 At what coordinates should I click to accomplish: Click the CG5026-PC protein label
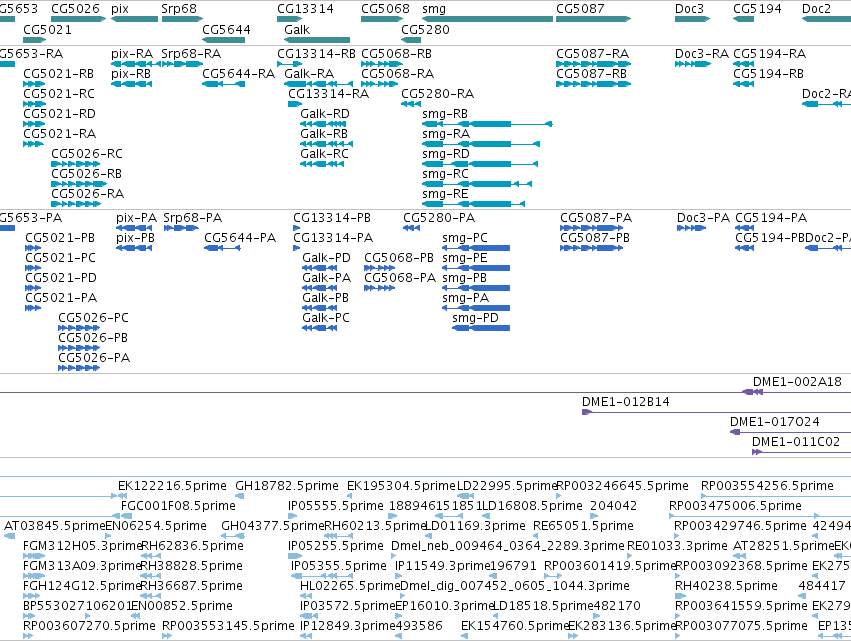94,318
